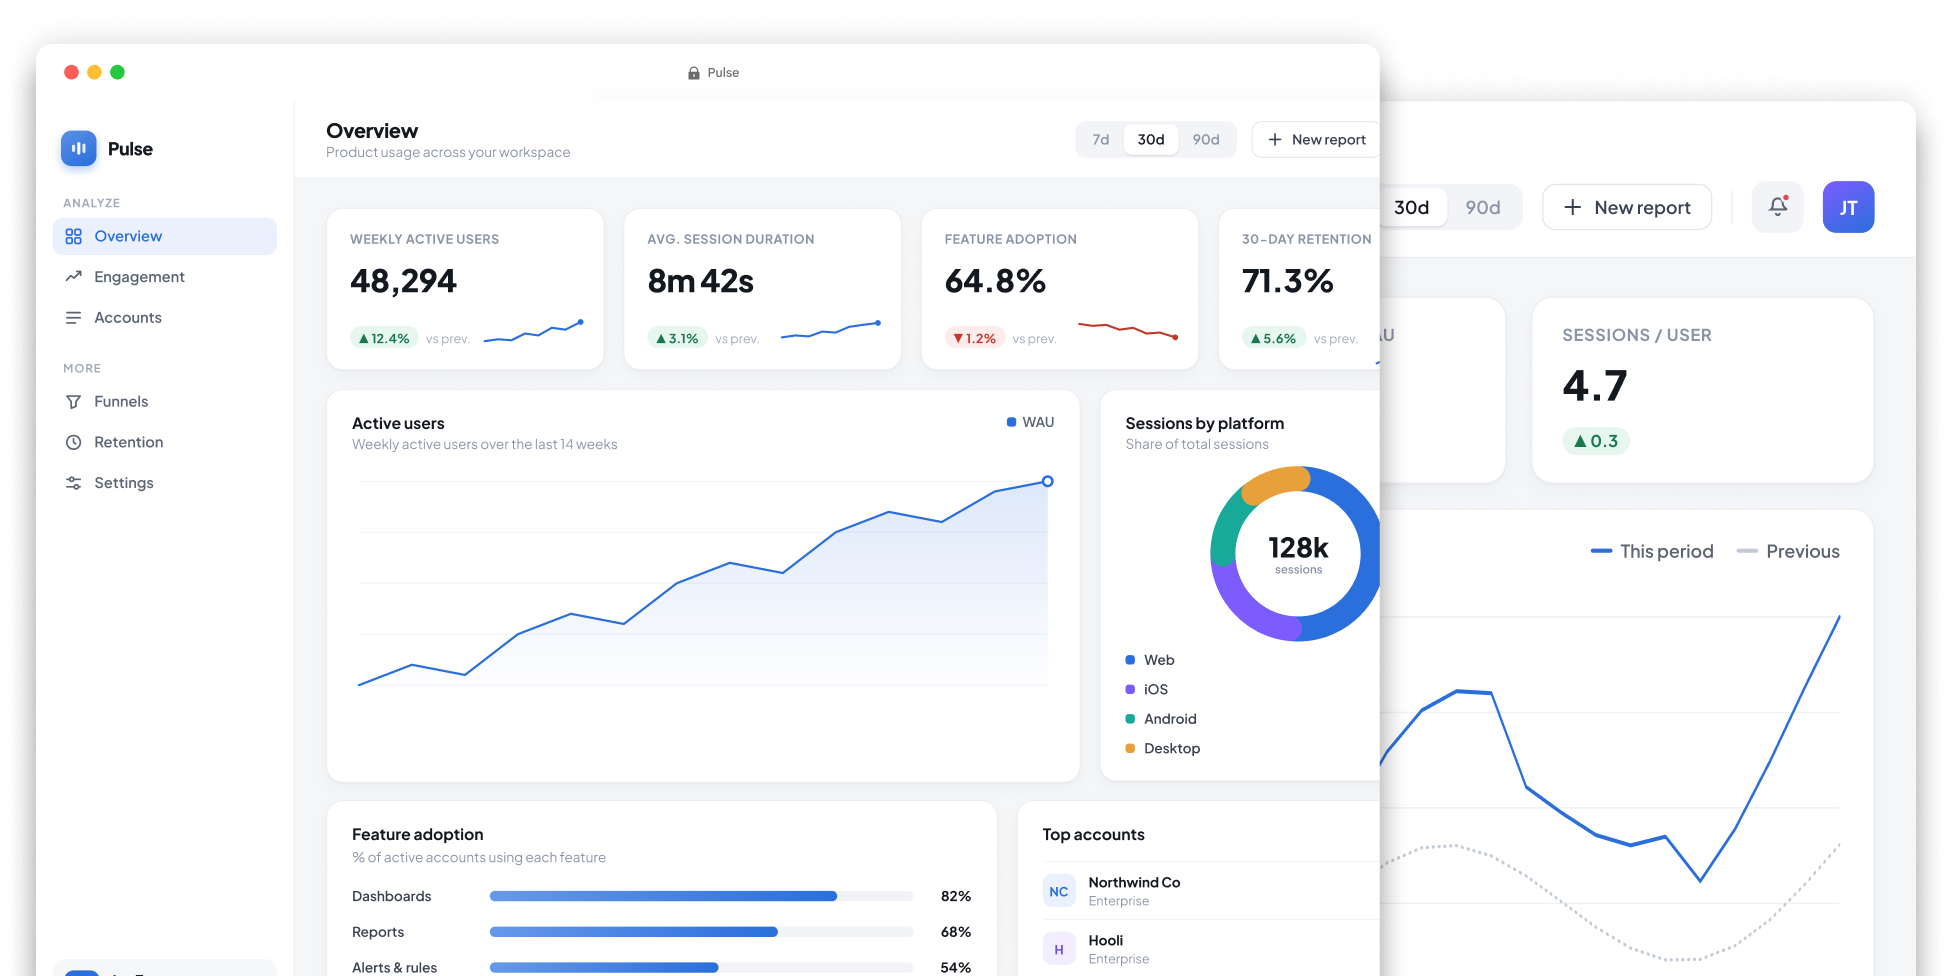Viewport: 1952px width, 976px height.
Task: Click the NC account avatar
Action: coord(1059,891)
